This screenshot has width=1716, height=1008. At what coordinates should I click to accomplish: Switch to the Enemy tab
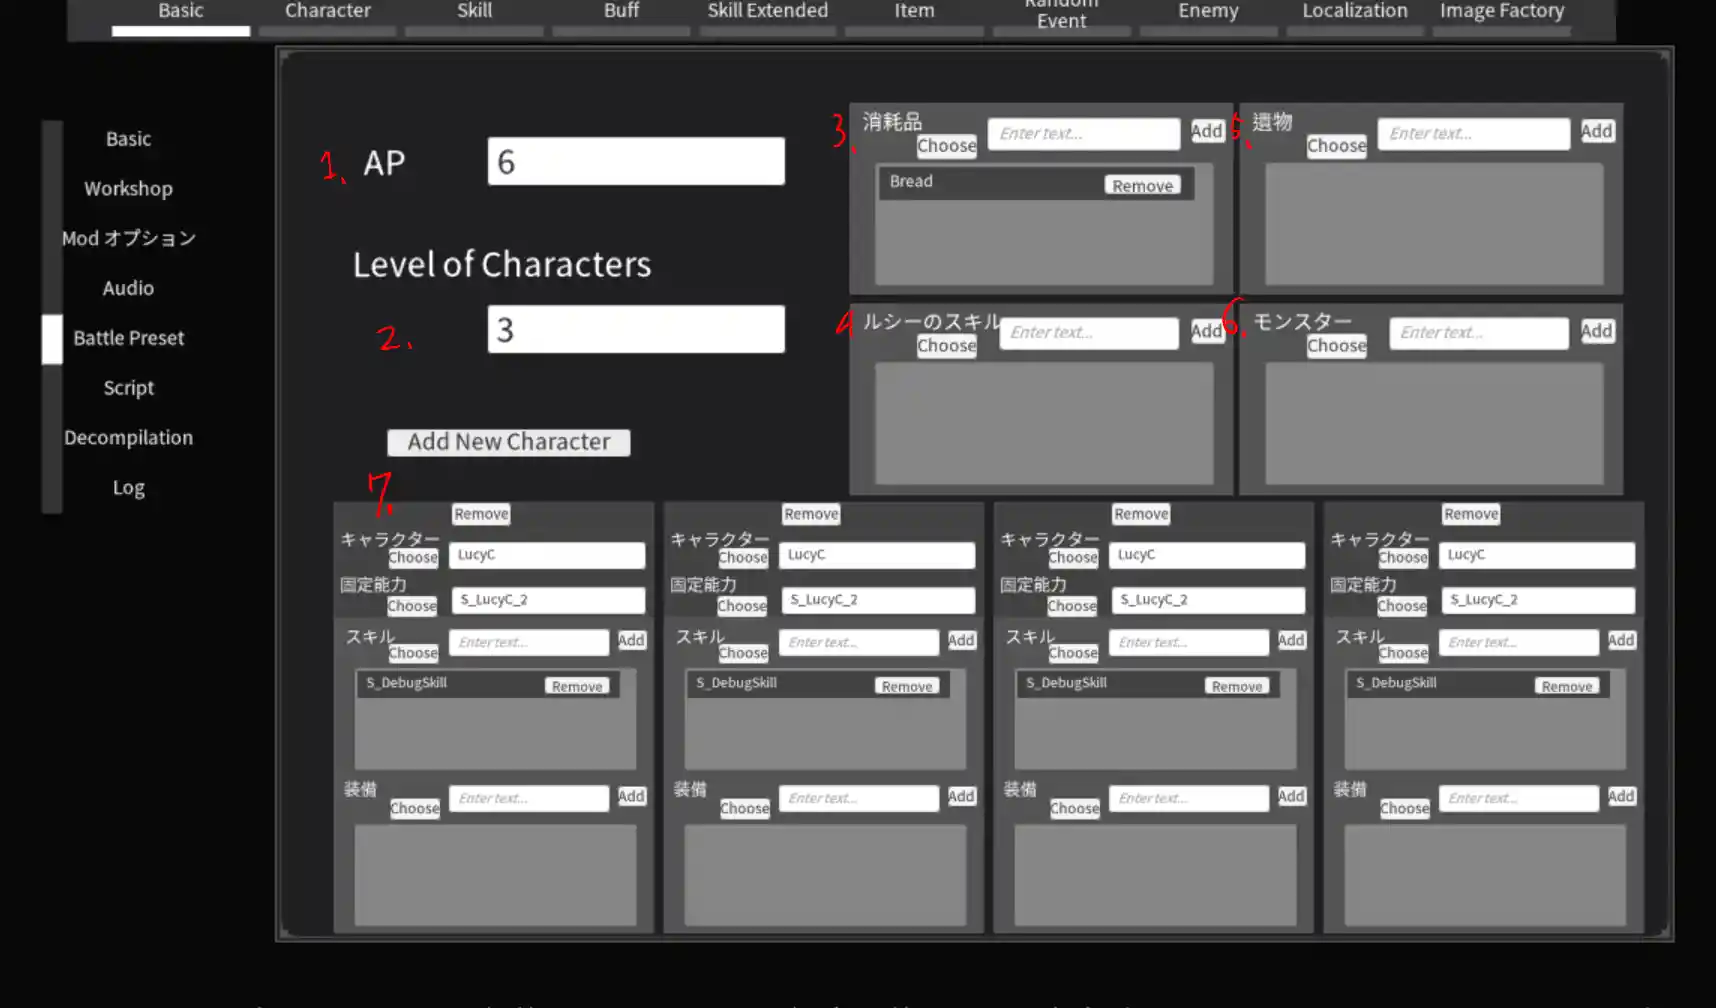1208,12
